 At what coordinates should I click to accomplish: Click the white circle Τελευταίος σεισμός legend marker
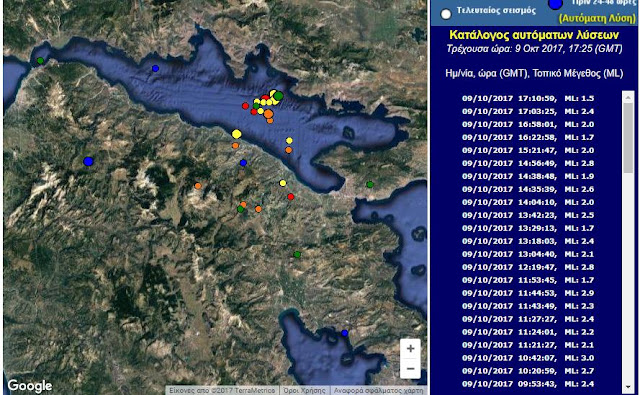coord(446,14)
